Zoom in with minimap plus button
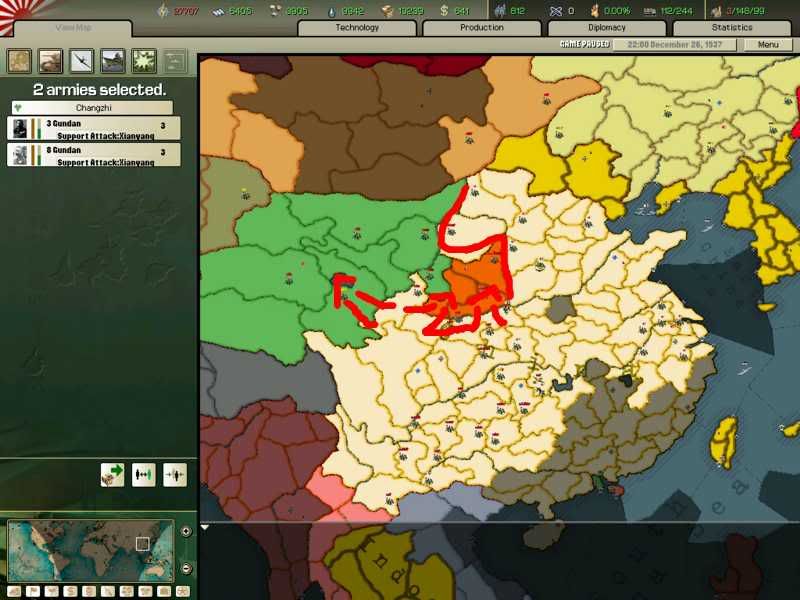 coord(186,531)
